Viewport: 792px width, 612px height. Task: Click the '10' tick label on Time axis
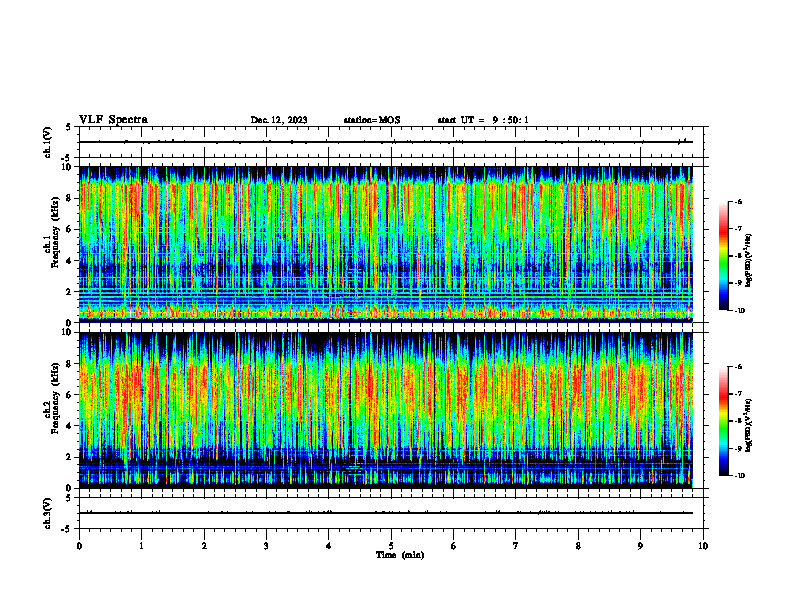click(x=703, y=546)
